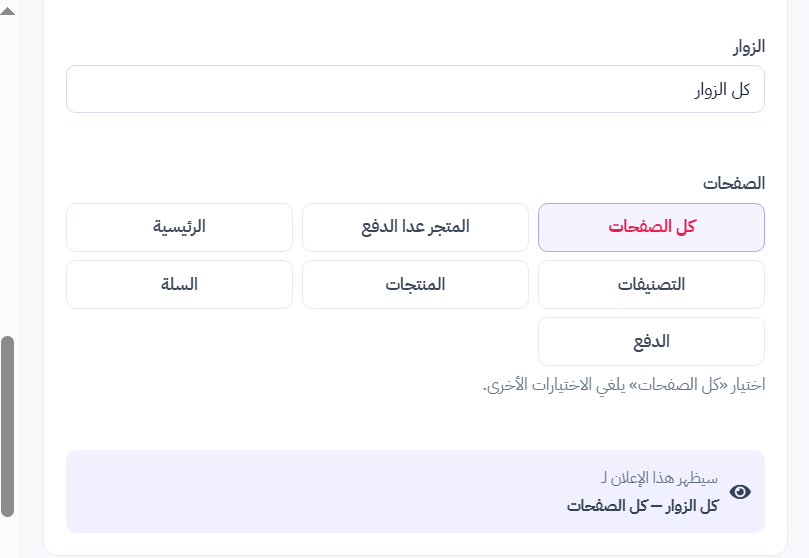Enable the المنتجات page option

(415, 285)
